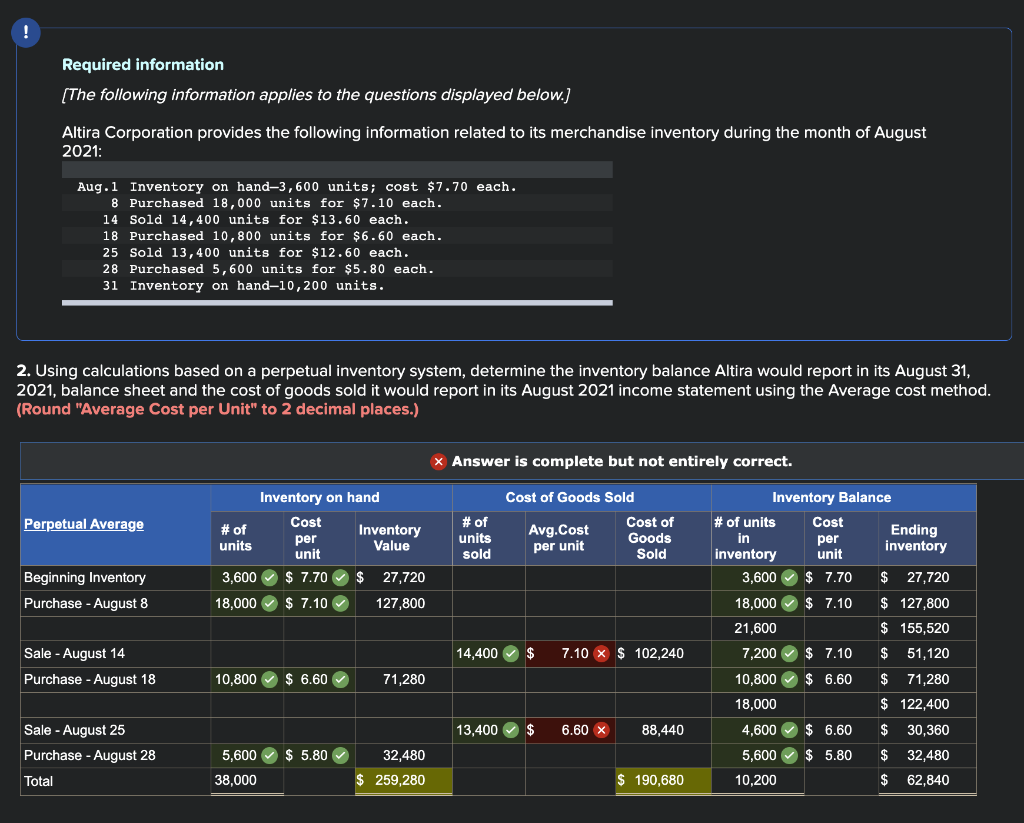The height and width of the screenshot is (823, 1024).
Task: Select the 13,400 units sold field
Action: point(488,730)
